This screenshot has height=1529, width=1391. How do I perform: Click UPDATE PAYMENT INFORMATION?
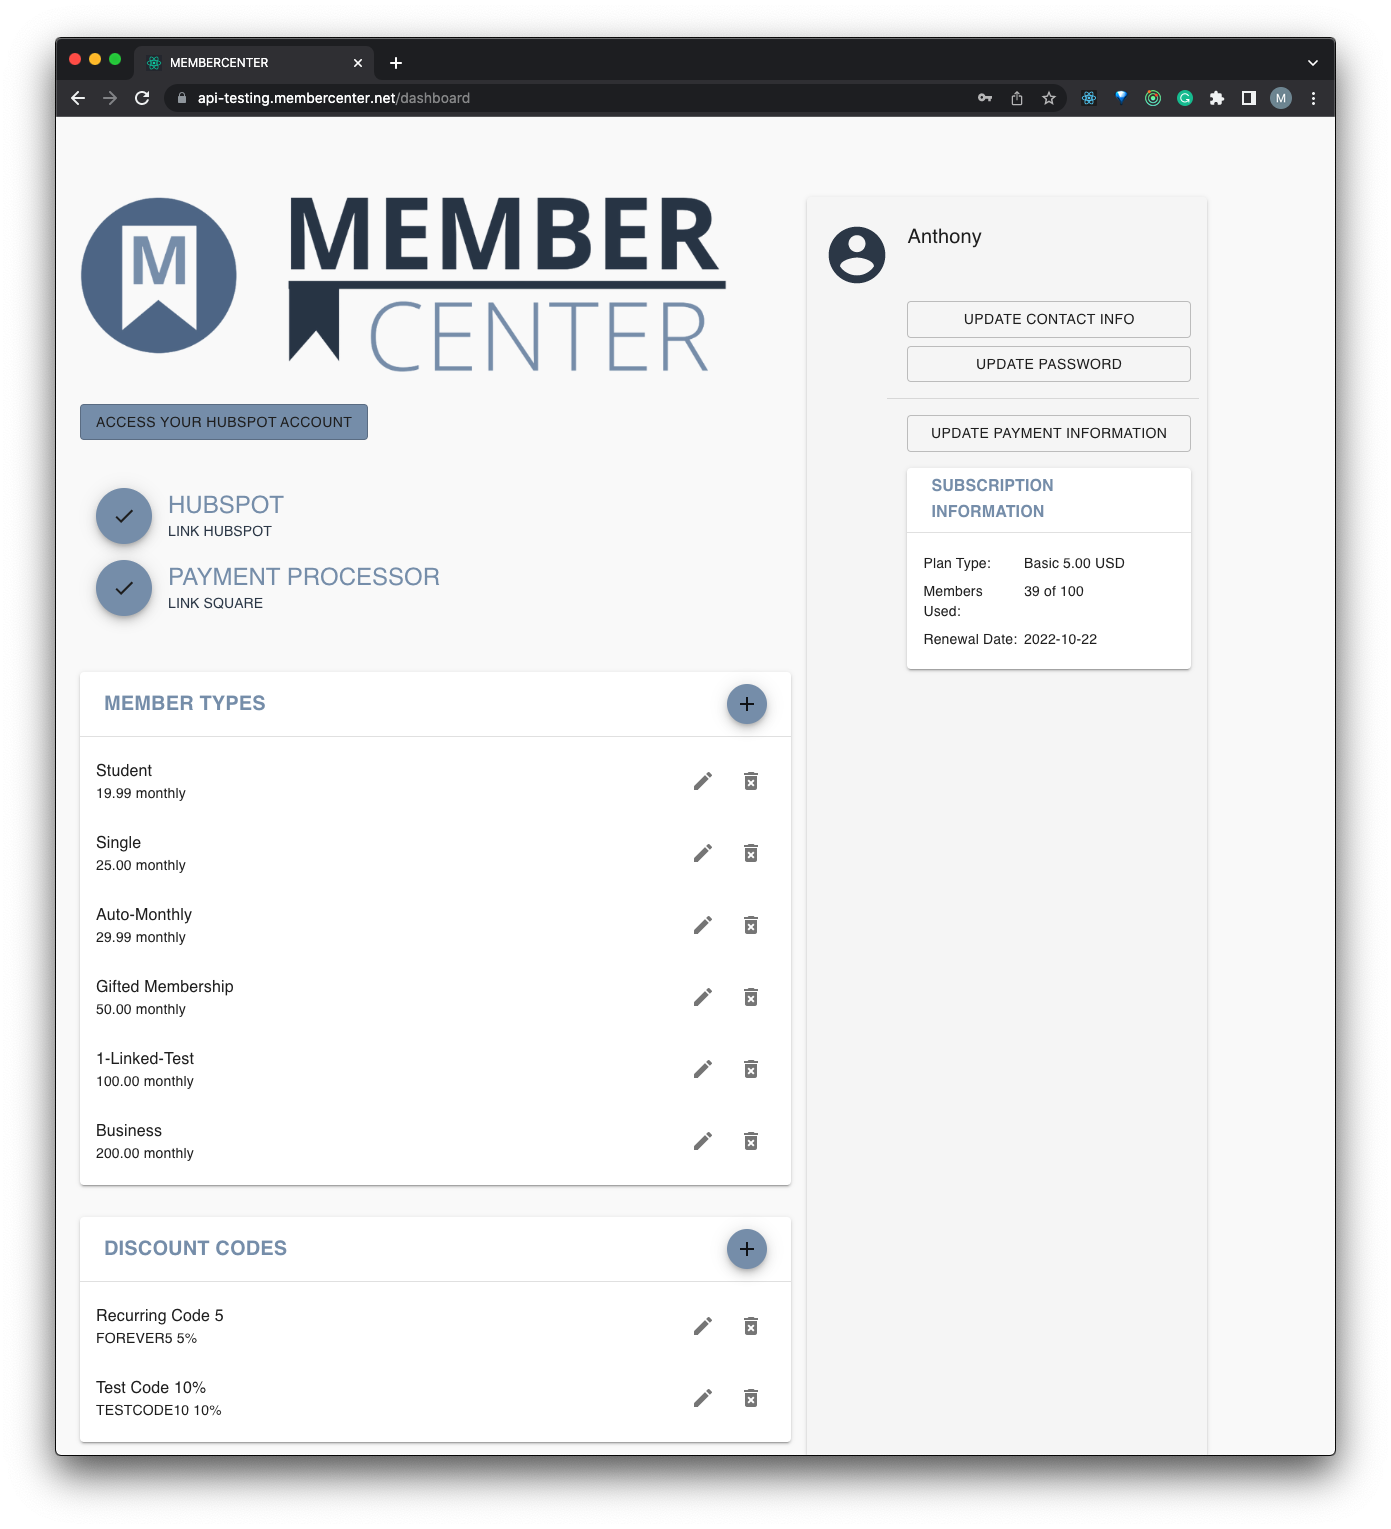point(1048,433)
